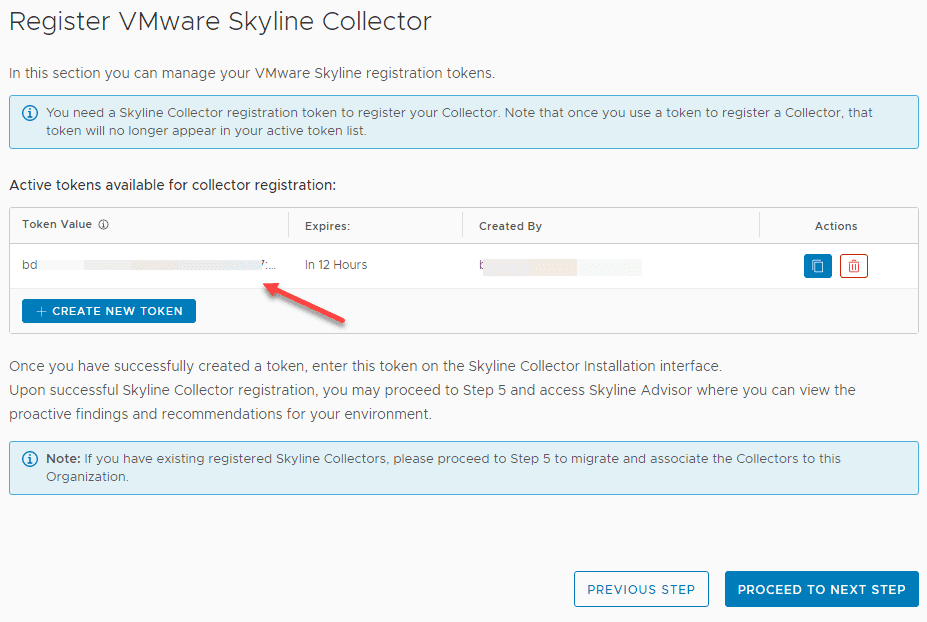Click the info icon beside Note text
This screenshot has height=622, width=927.
tap(30, 459)
